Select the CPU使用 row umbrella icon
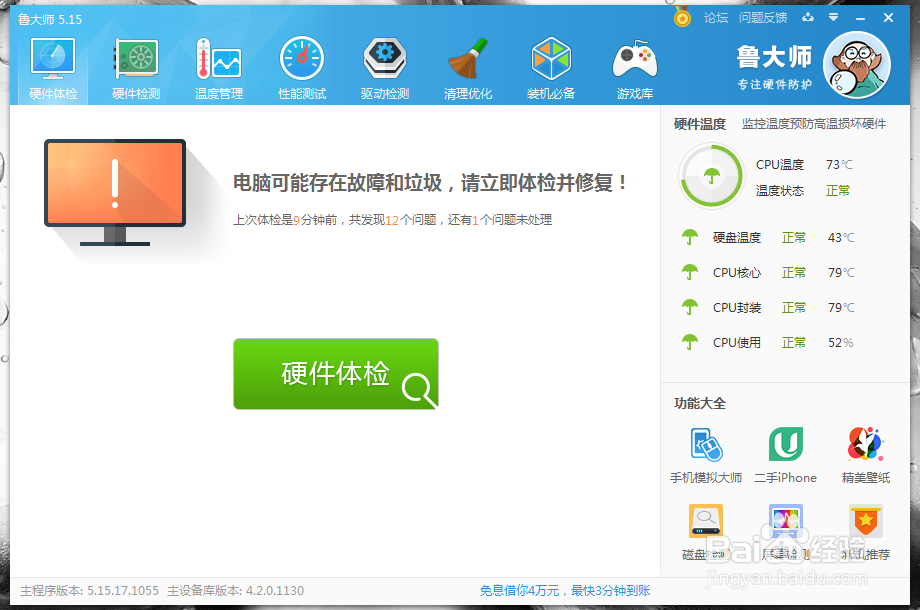The height and width of the screenshot is (610, 920). point(690,342)
